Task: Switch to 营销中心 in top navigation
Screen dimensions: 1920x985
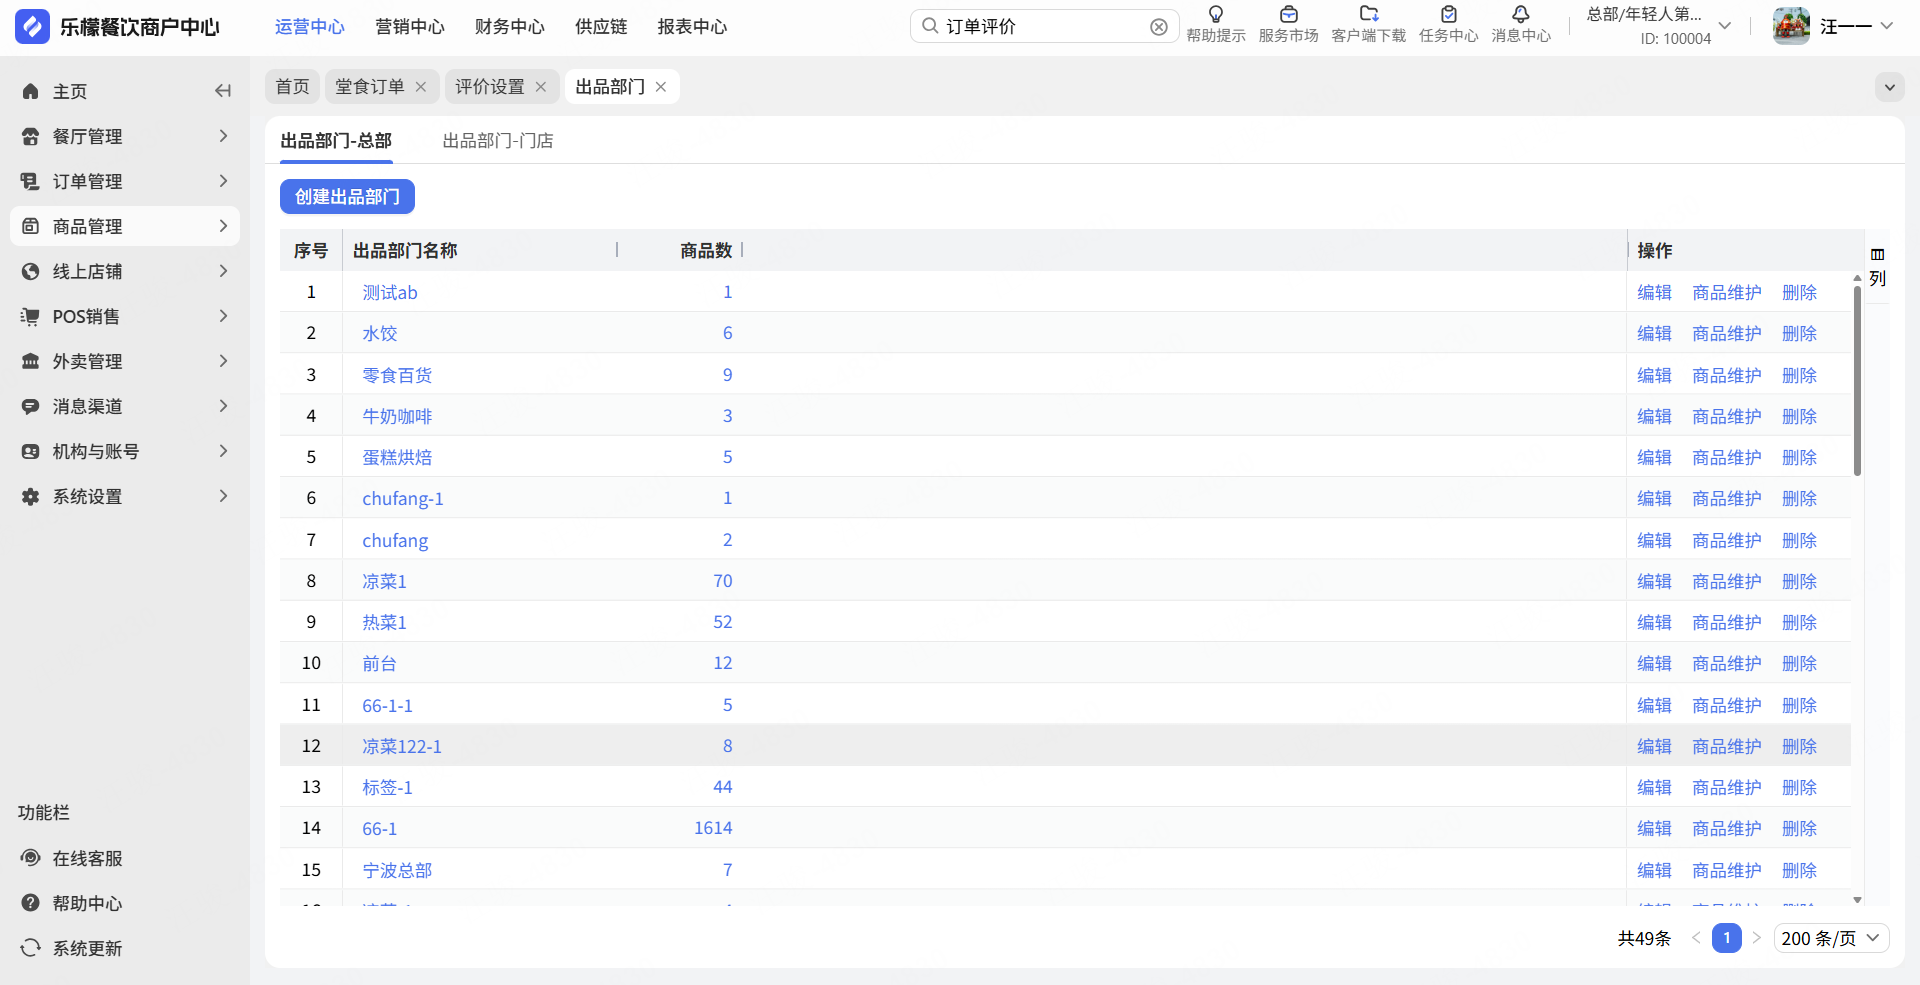Action: 410,27
